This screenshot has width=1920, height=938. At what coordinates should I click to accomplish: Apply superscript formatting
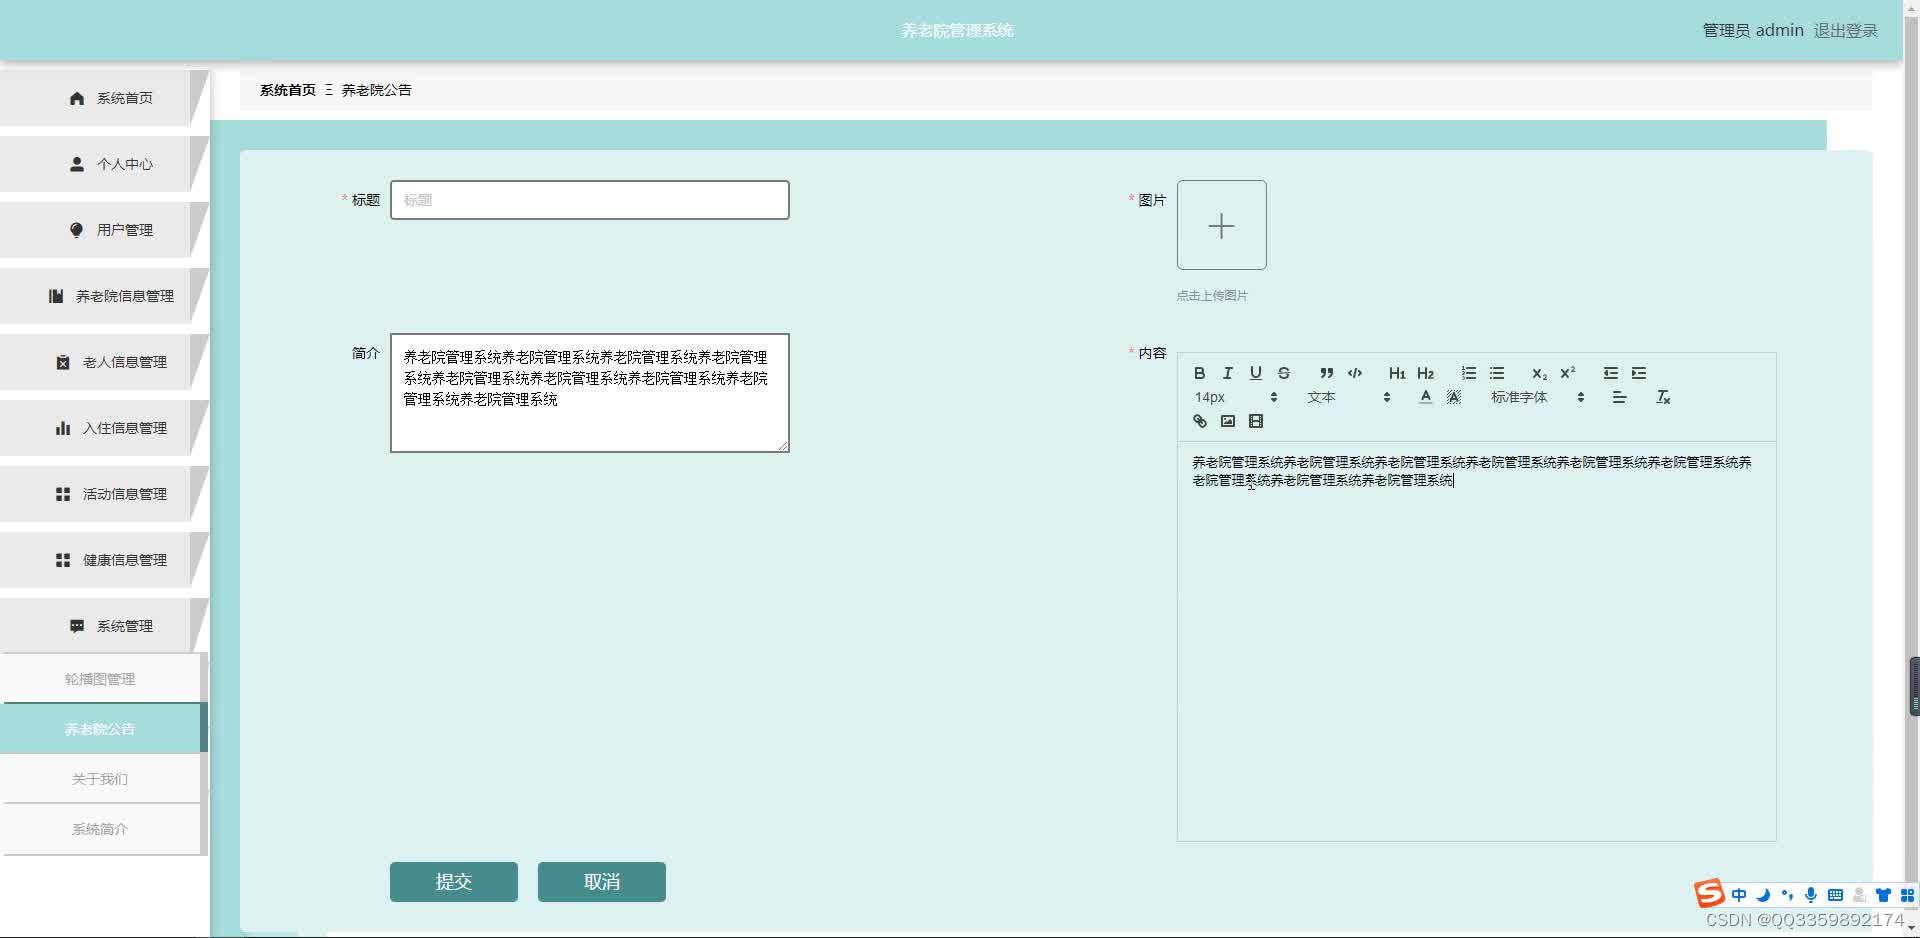click(x=1568, y=373)
